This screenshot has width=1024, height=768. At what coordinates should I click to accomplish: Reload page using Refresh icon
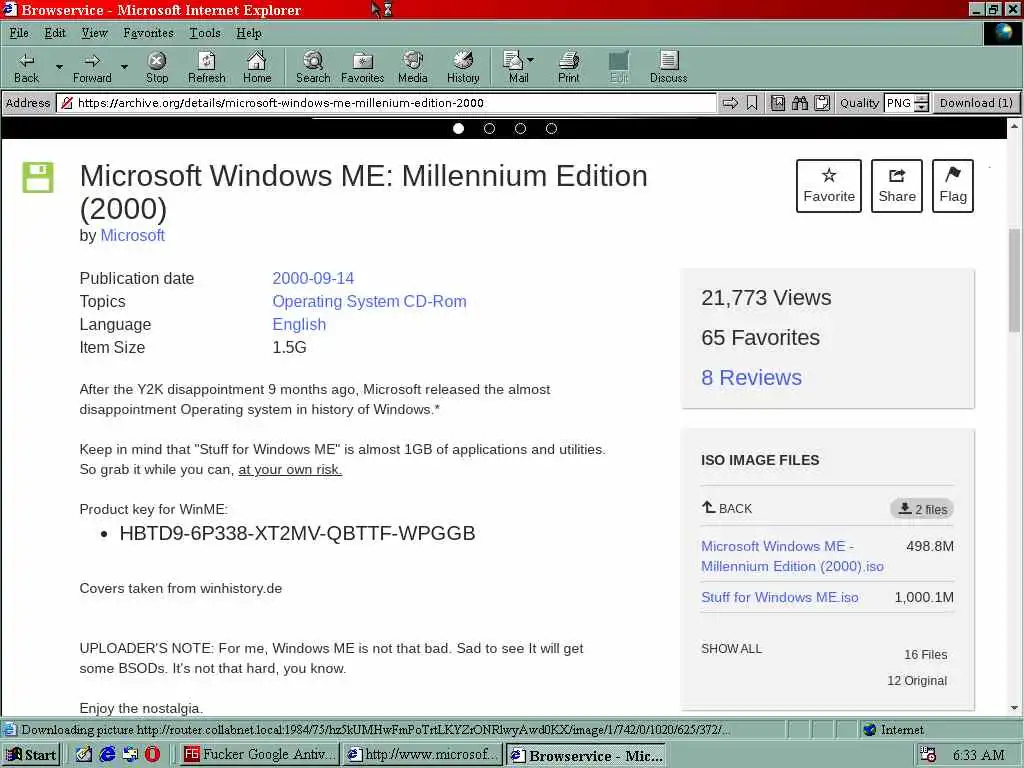pos(206,67)
